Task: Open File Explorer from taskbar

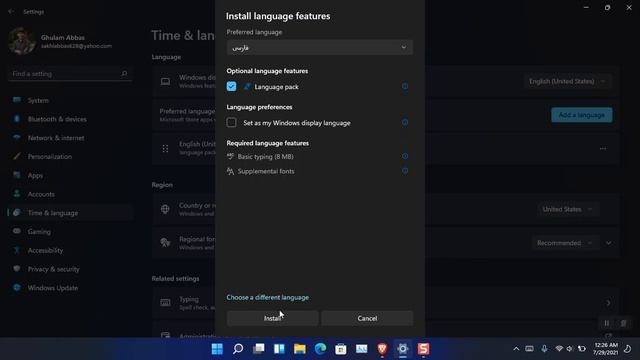Action: 300,349
